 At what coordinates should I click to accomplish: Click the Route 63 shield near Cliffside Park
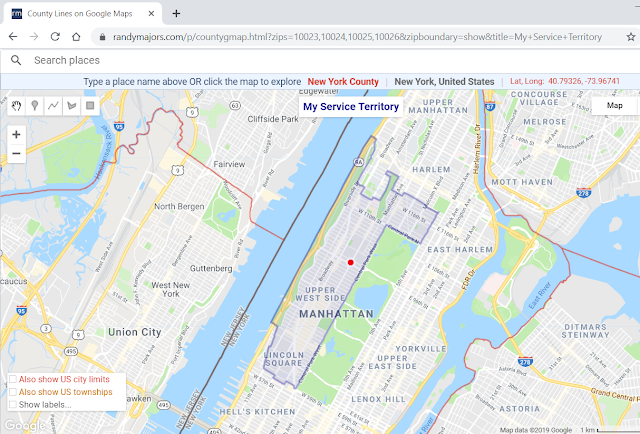[235, 105]
